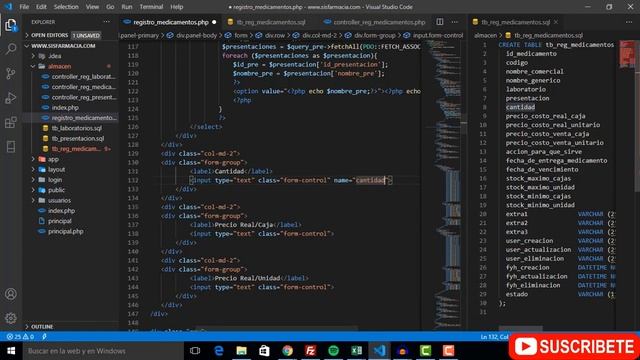Open the View menu
640x360 pixels.
[92, 7]
